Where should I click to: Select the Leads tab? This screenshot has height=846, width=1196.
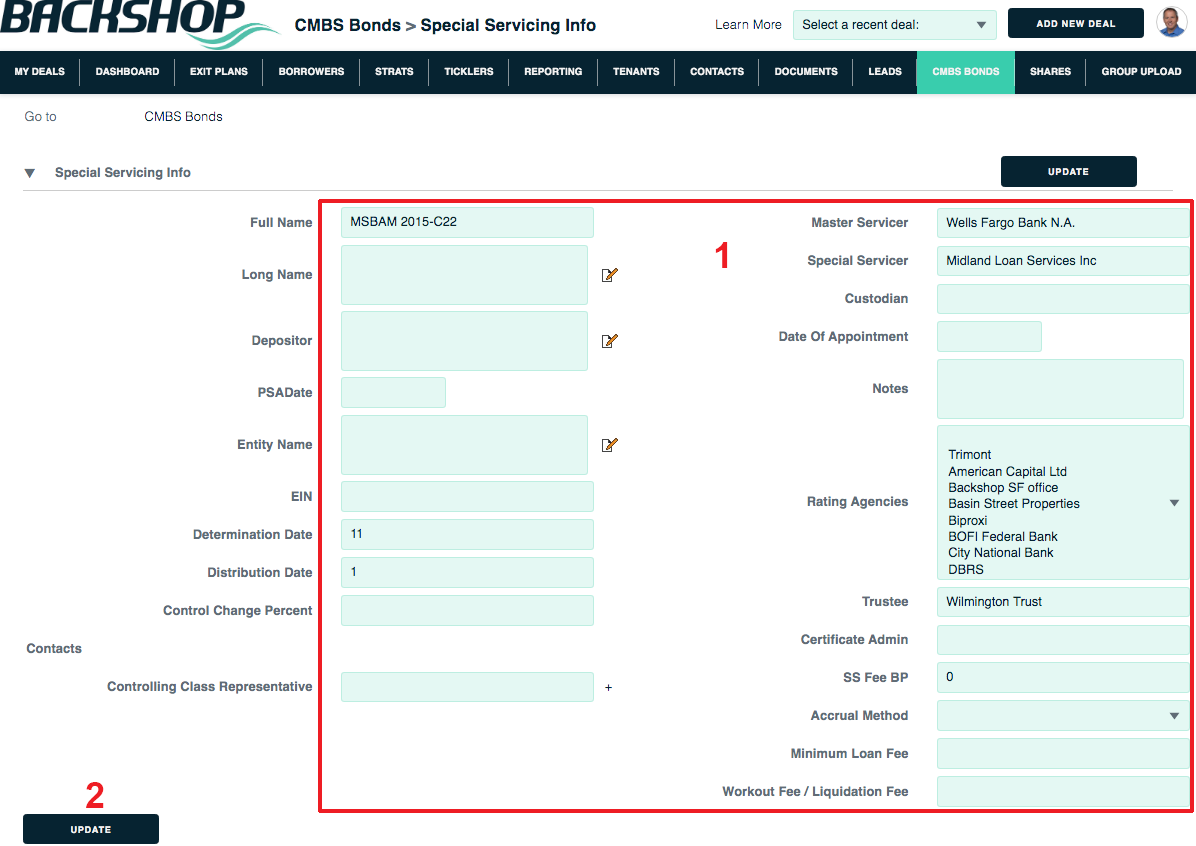tap(885, 72)
